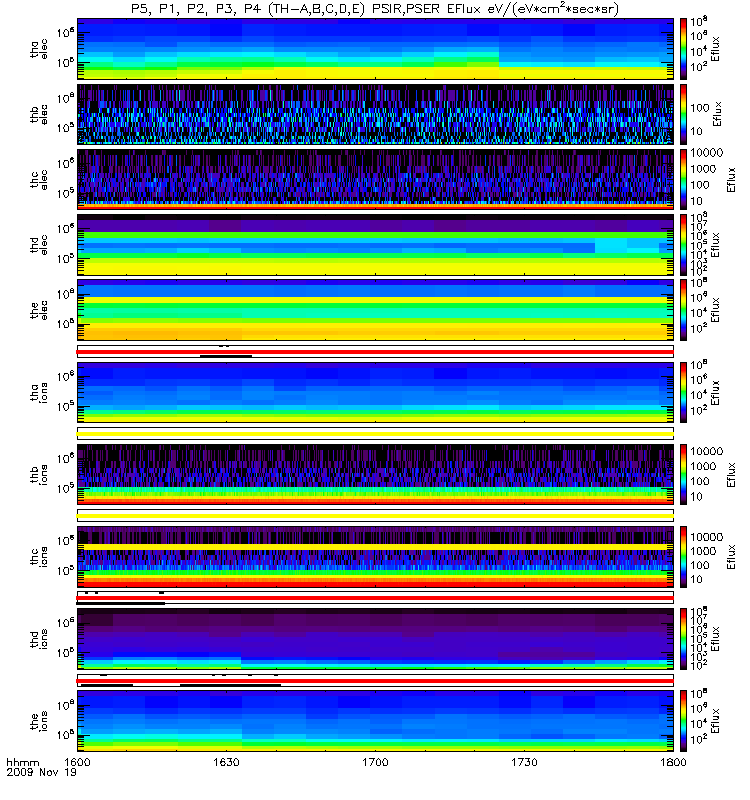Select the tha ions panel label
The height and width of the screenshot is (800, 750).
[x=39, y=392]
